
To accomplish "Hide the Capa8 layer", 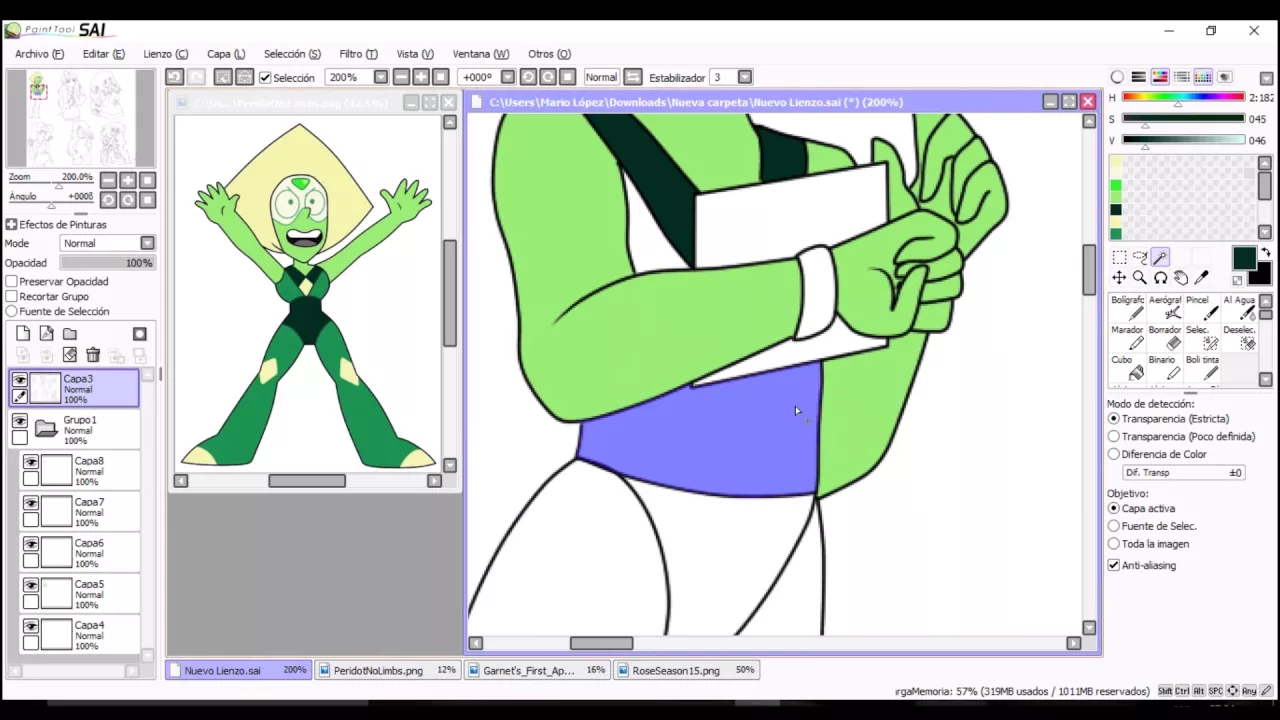I will pos(31,462).
